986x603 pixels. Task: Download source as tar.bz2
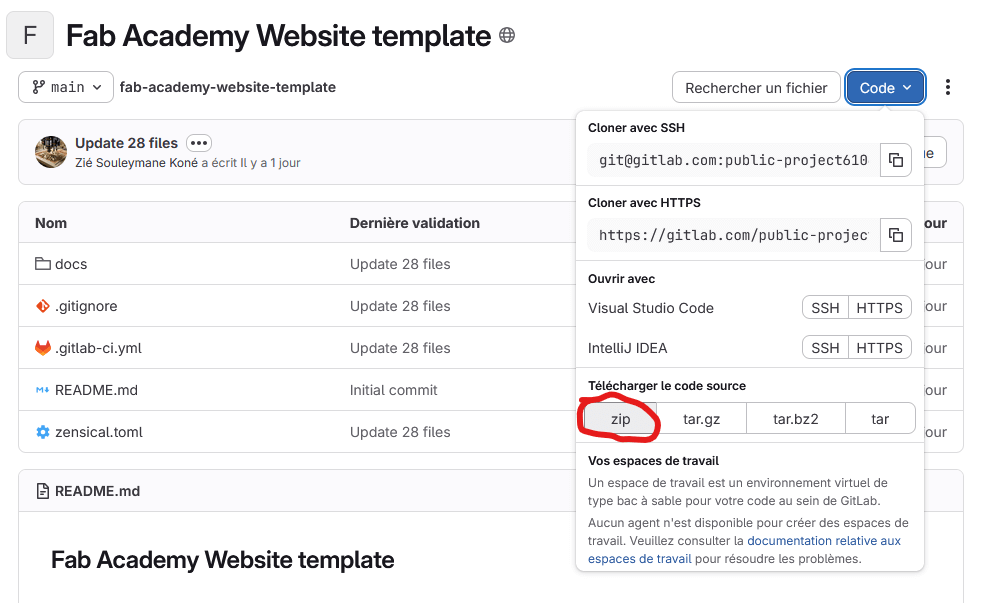pyautogui.click(x=796, y=419)
